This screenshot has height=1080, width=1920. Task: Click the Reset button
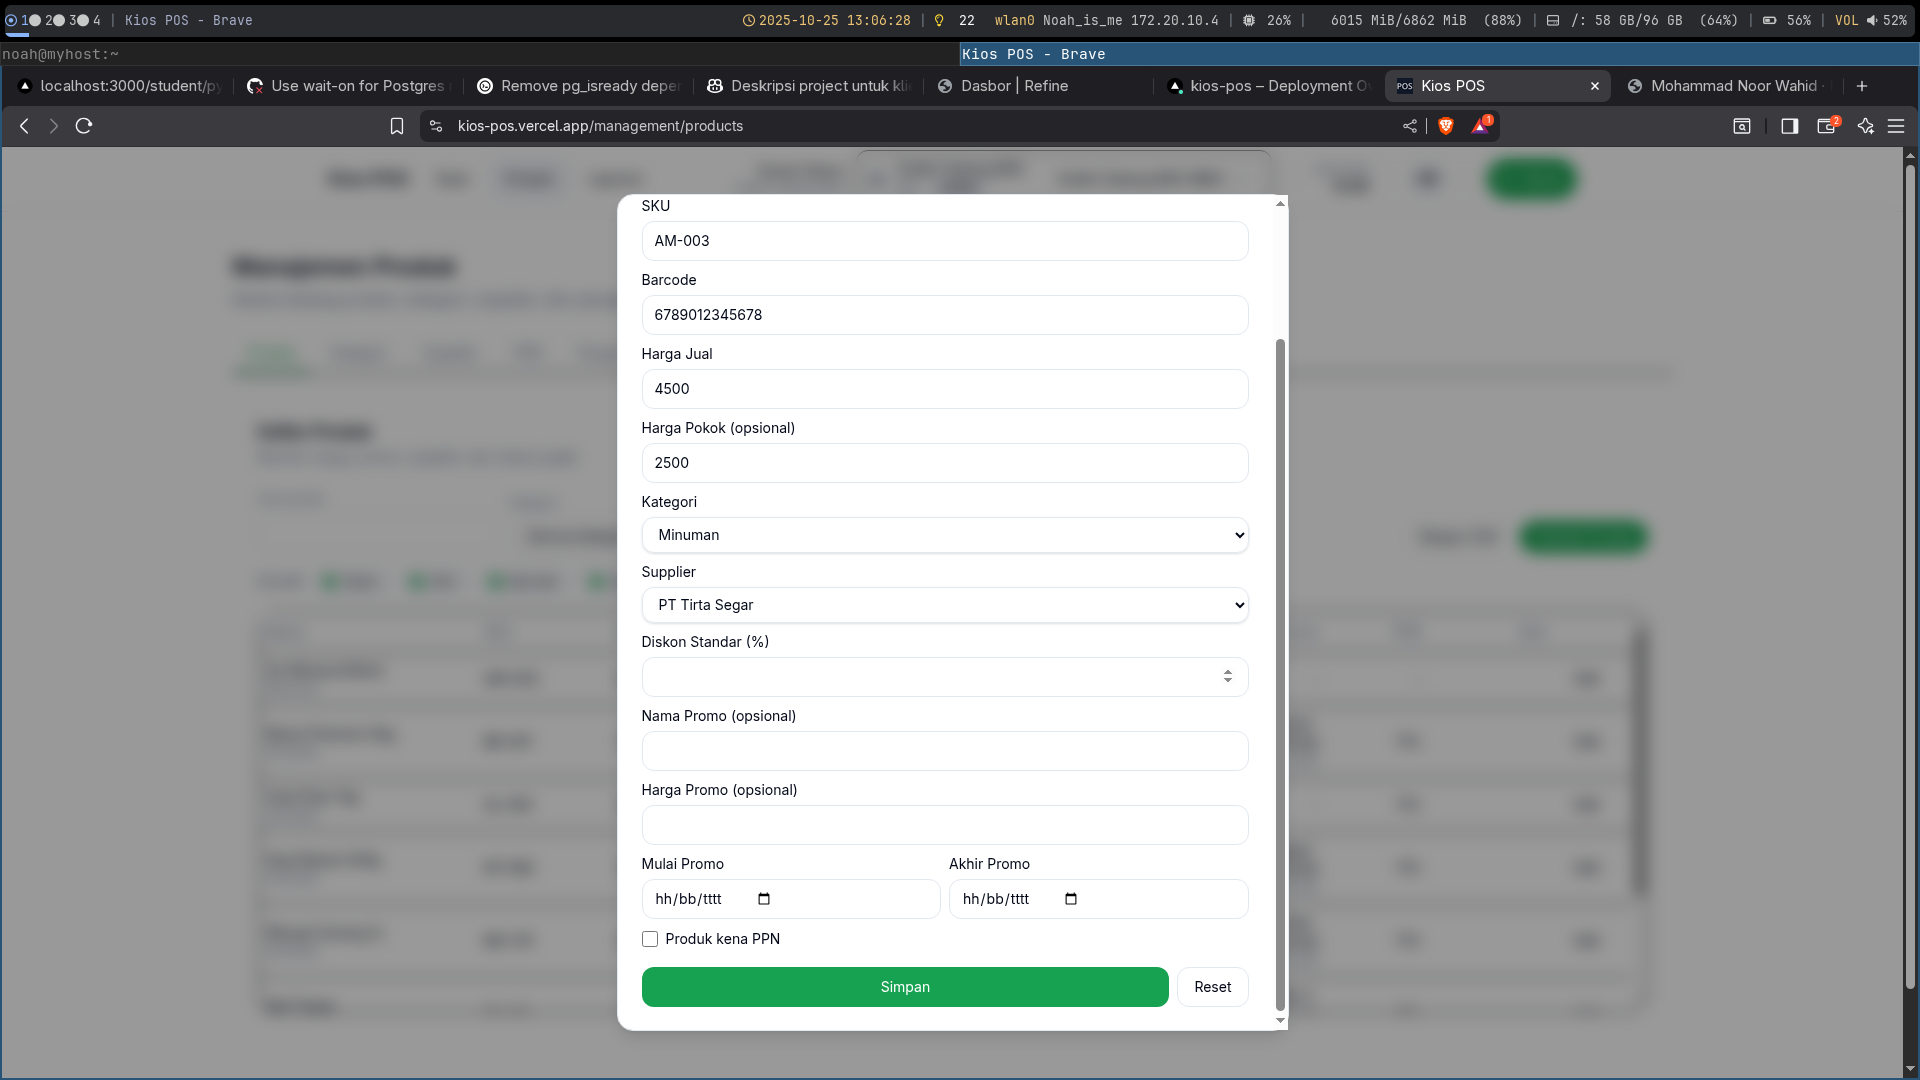1212,987
